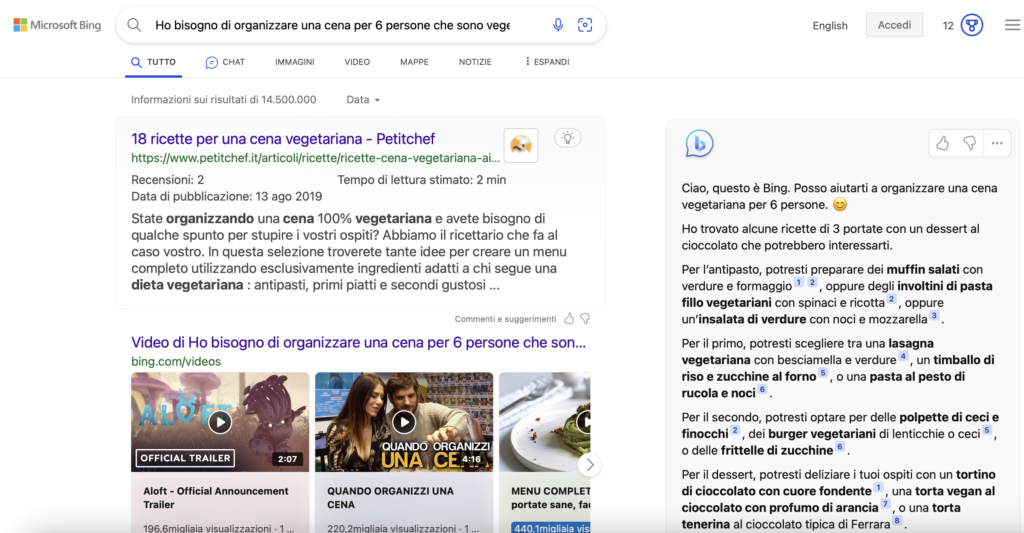Switch to the Chat tab
1024x533 pixels.
225,62
